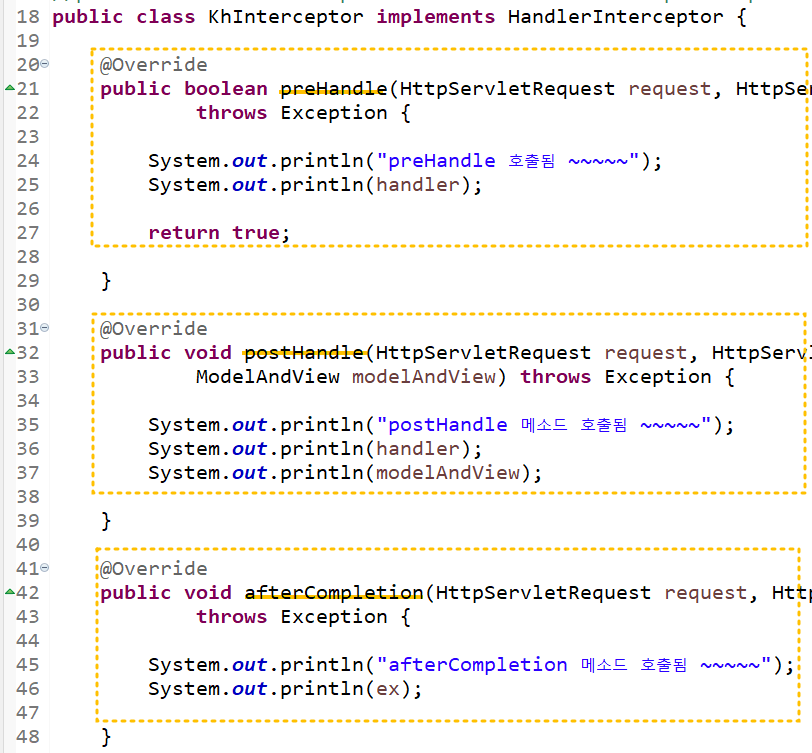Click the boolean keyword on line 21
812x753 pixels.
226,89
